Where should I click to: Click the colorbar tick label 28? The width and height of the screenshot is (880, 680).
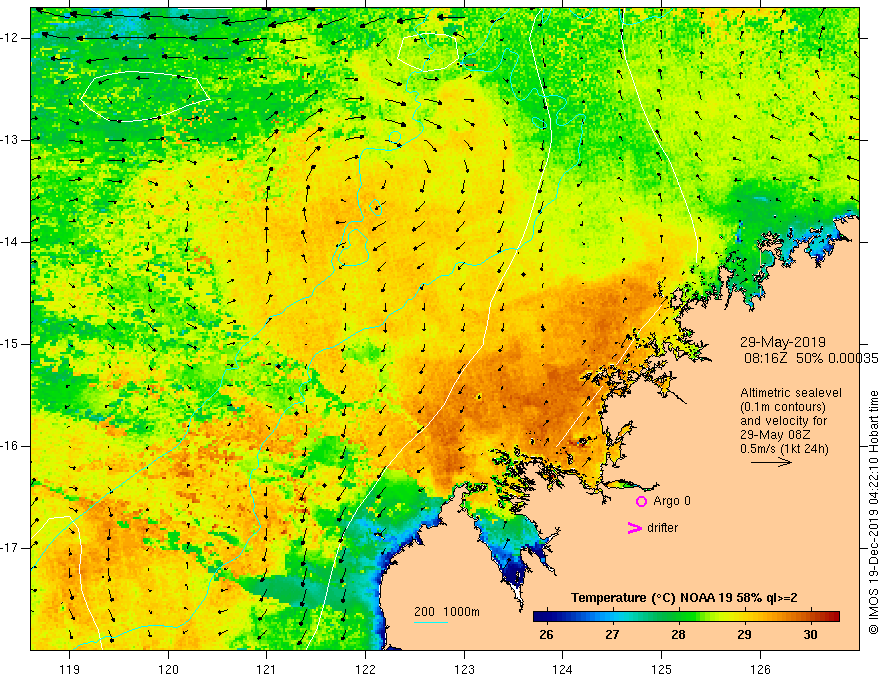[x=678, y=635]
